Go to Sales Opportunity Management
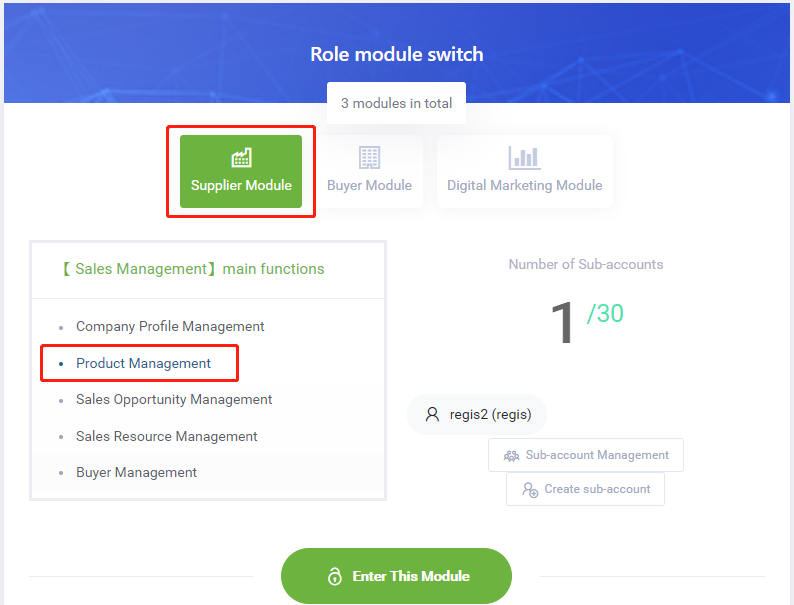This screenshot has height=605, width=794. point(174,399)
